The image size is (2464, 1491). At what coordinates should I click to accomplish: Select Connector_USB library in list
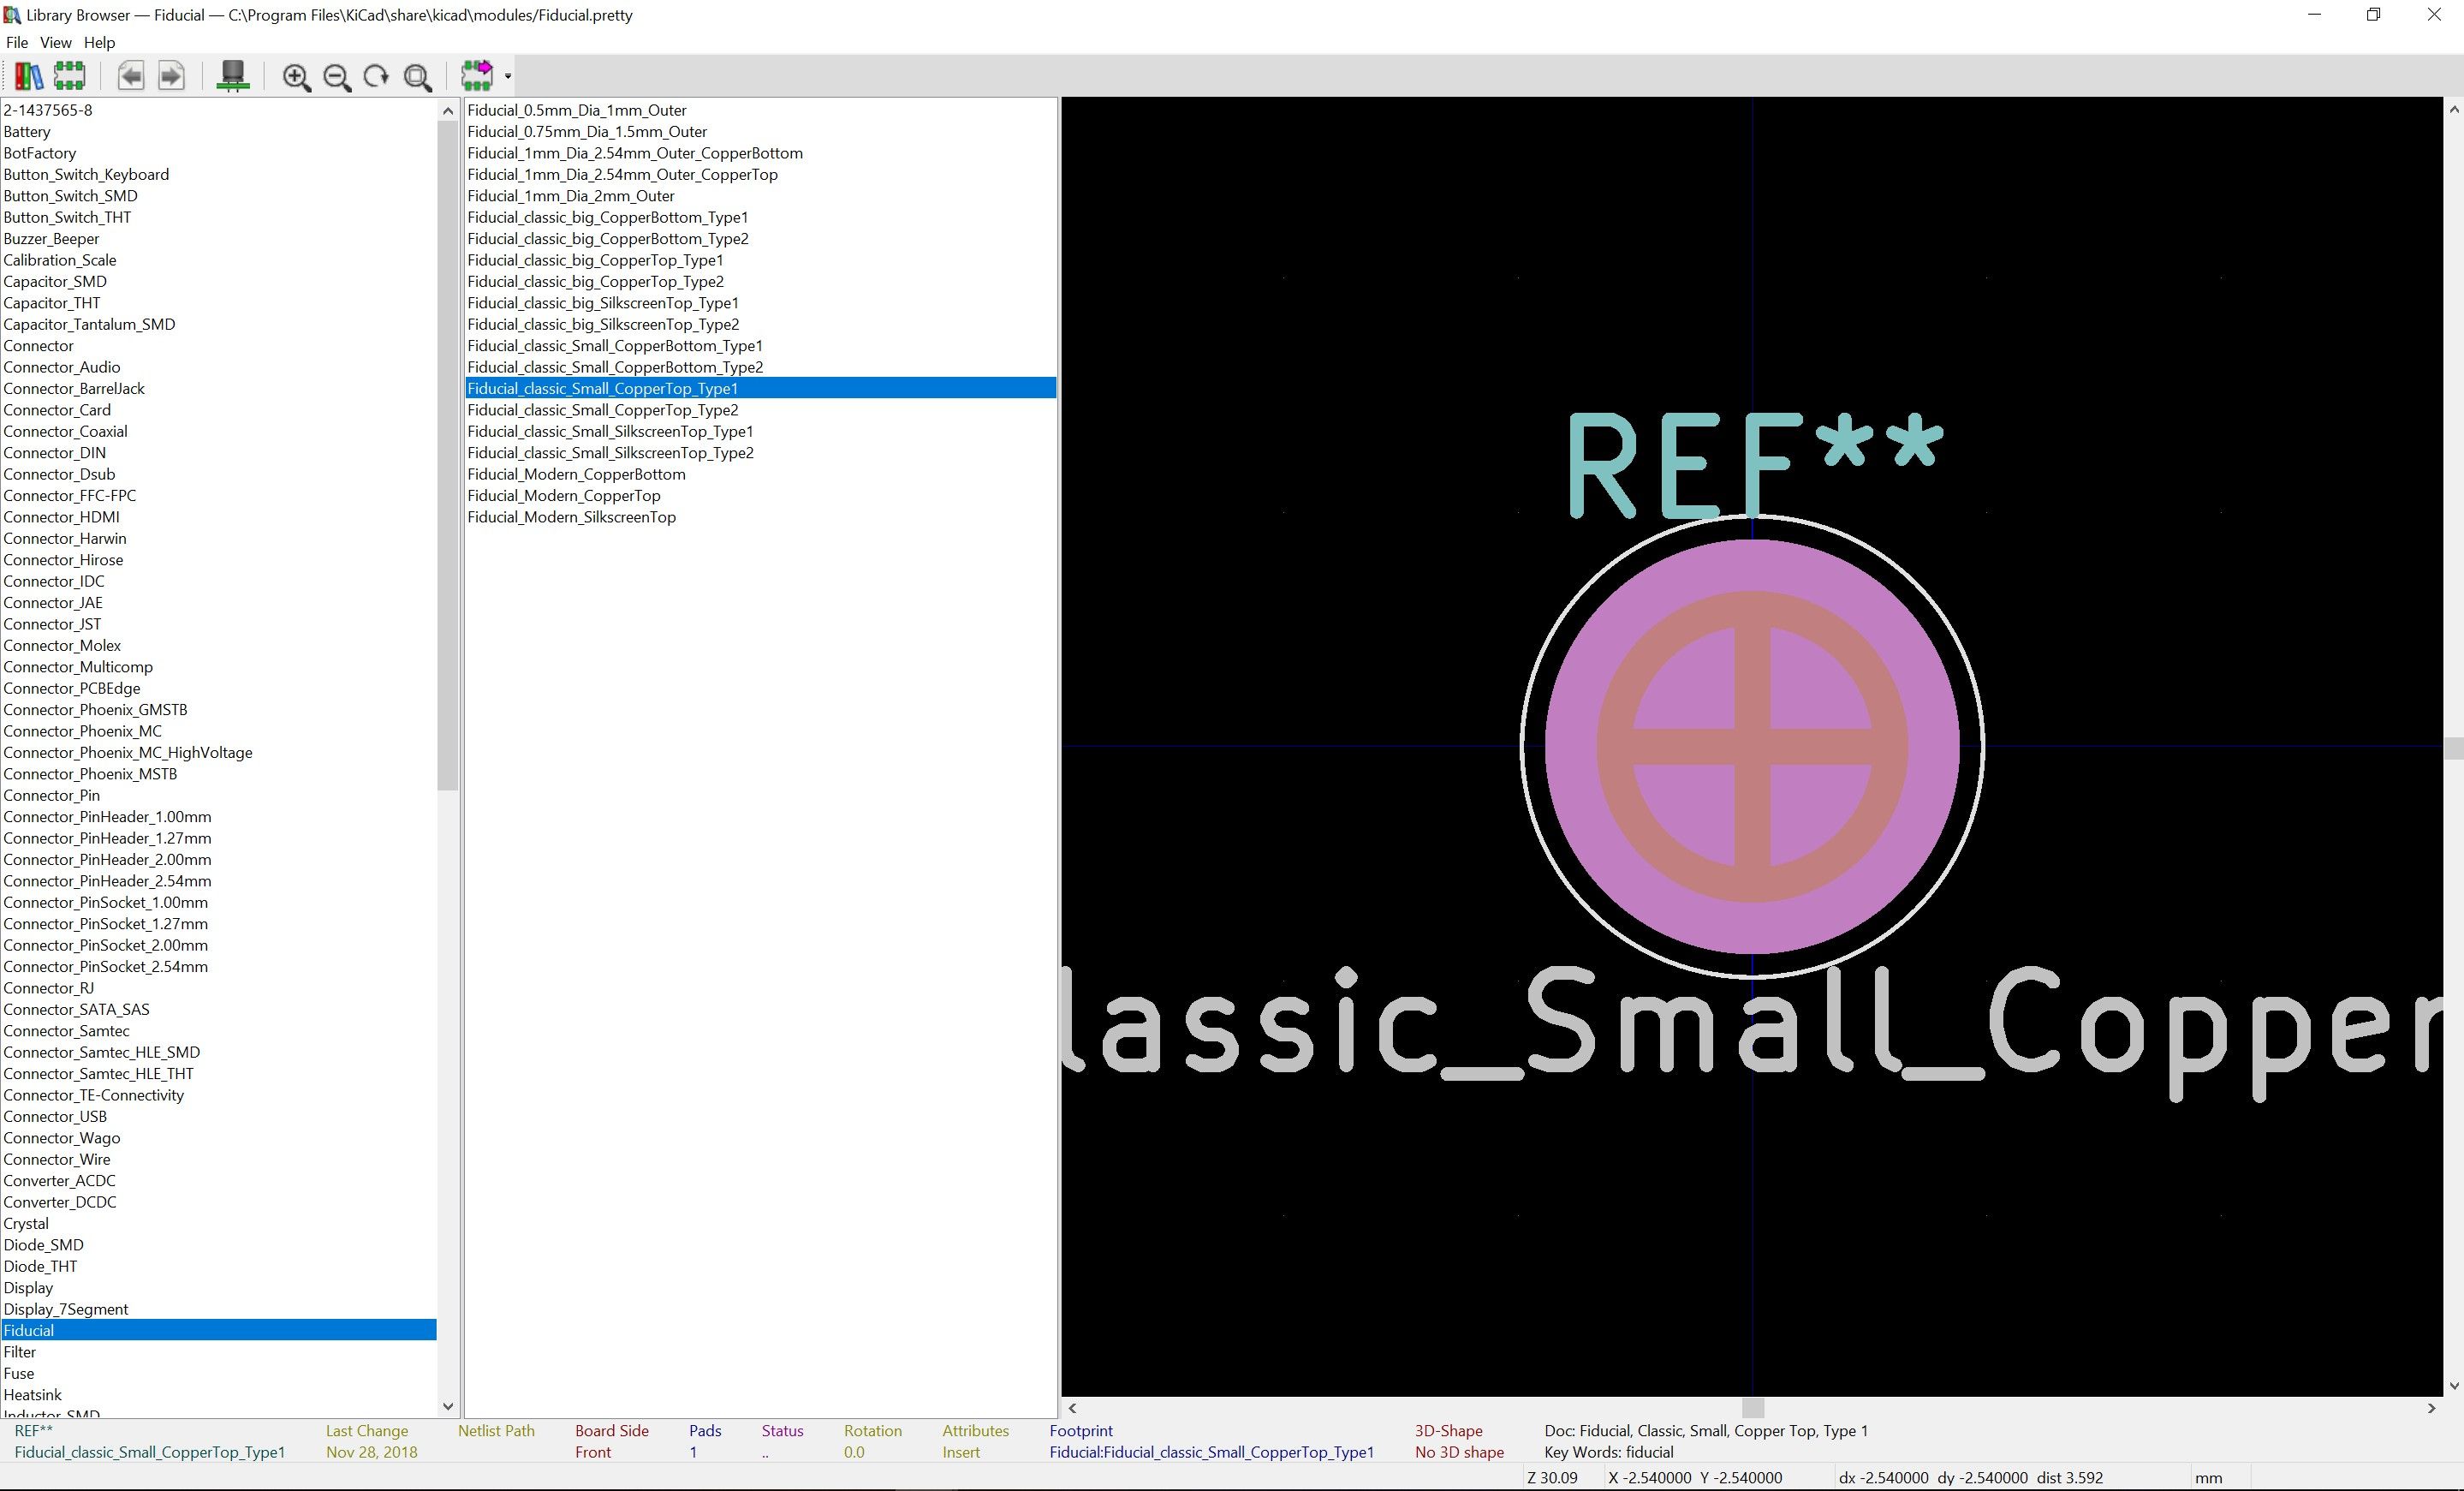point(55,1116)
